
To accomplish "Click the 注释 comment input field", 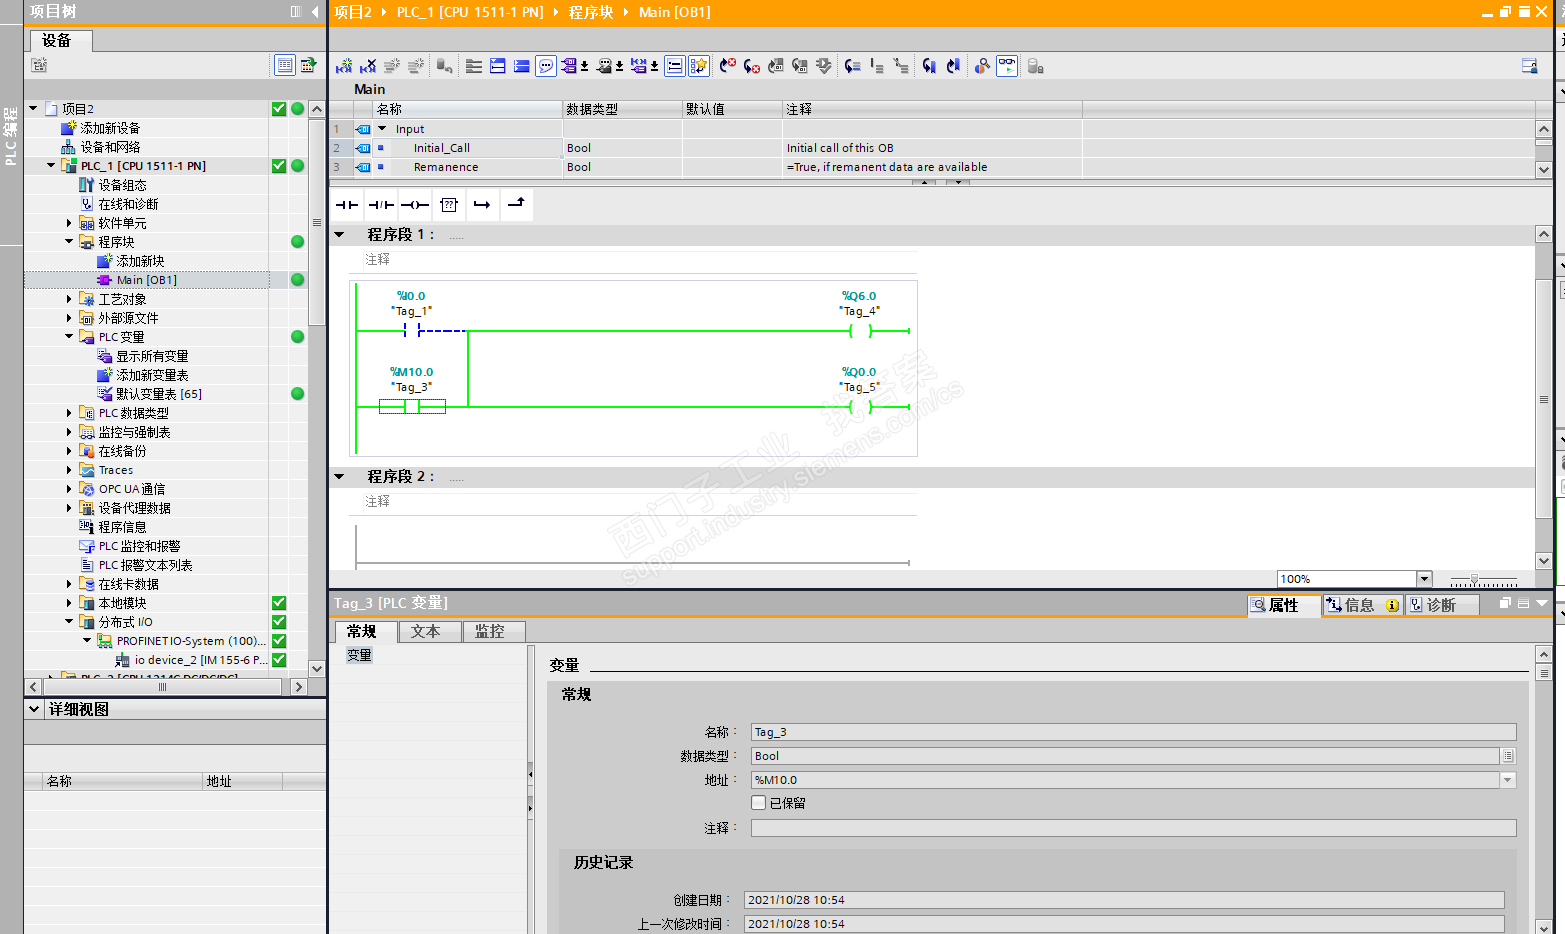I will tap(1133, 828).
